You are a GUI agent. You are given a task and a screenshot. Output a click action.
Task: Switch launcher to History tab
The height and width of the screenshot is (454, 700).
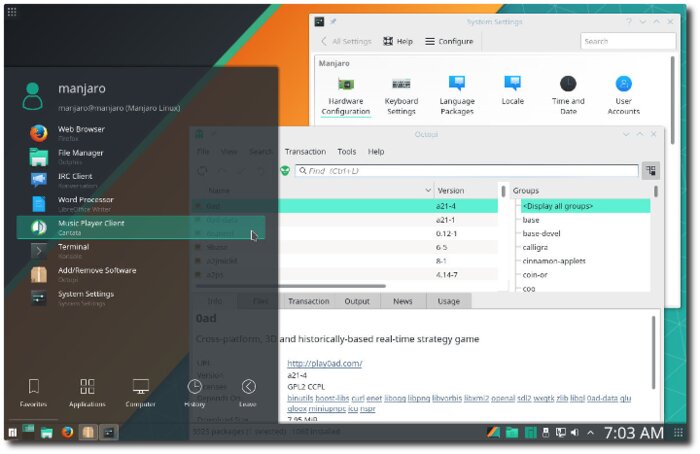(x=195, y=393)
